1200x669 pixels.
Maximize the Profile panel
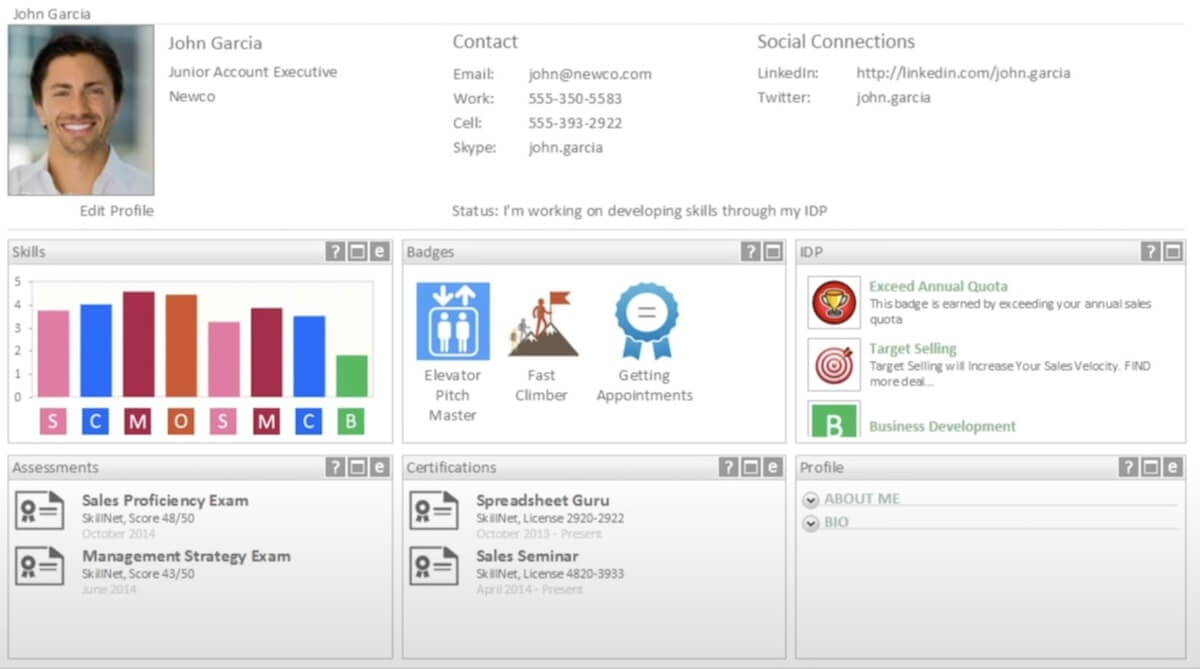[x=1151, y=467]
